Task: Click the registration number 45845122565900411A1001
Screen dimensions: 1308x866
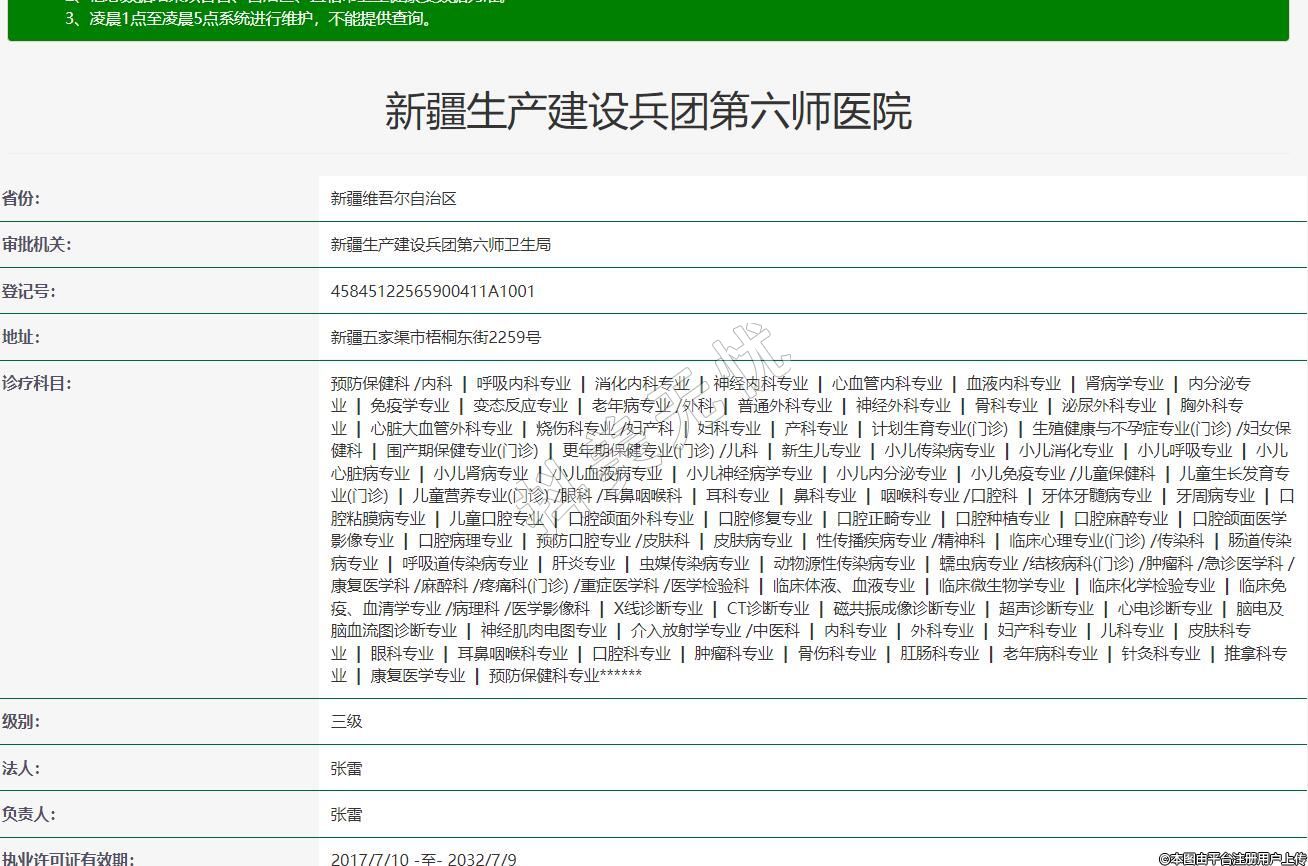Action: pos(432,291)
